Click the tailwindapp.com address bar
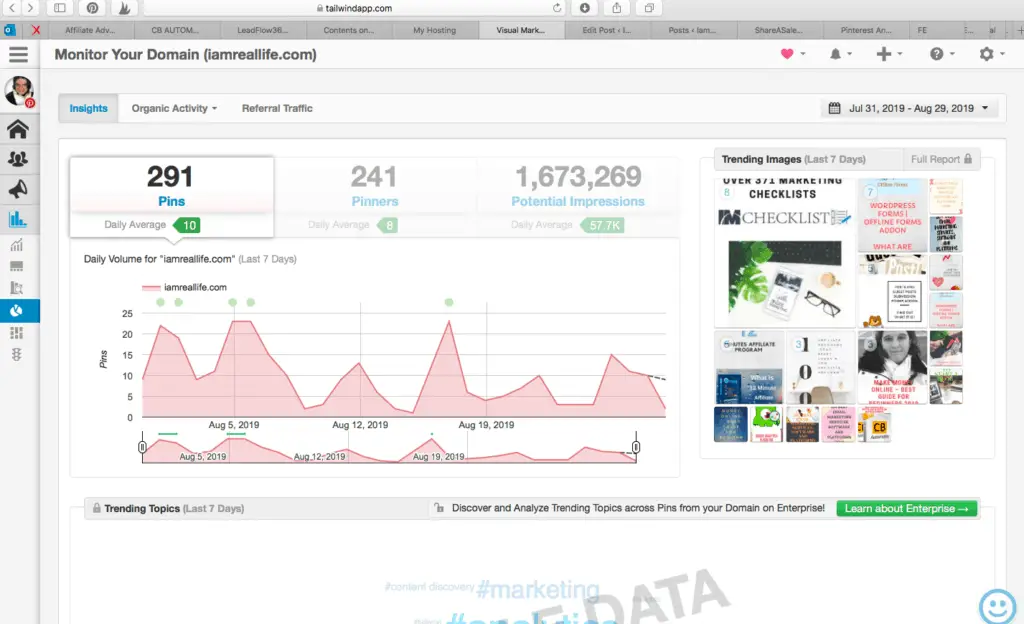This screenshot has height=624, width=1024. [355, 8]
